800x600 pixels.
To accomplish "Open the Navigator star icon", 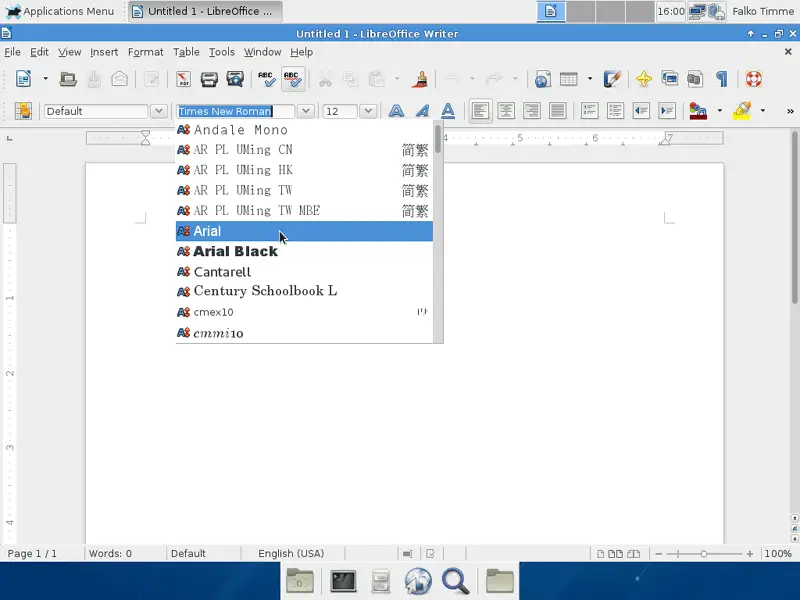I will coord(644,79).
